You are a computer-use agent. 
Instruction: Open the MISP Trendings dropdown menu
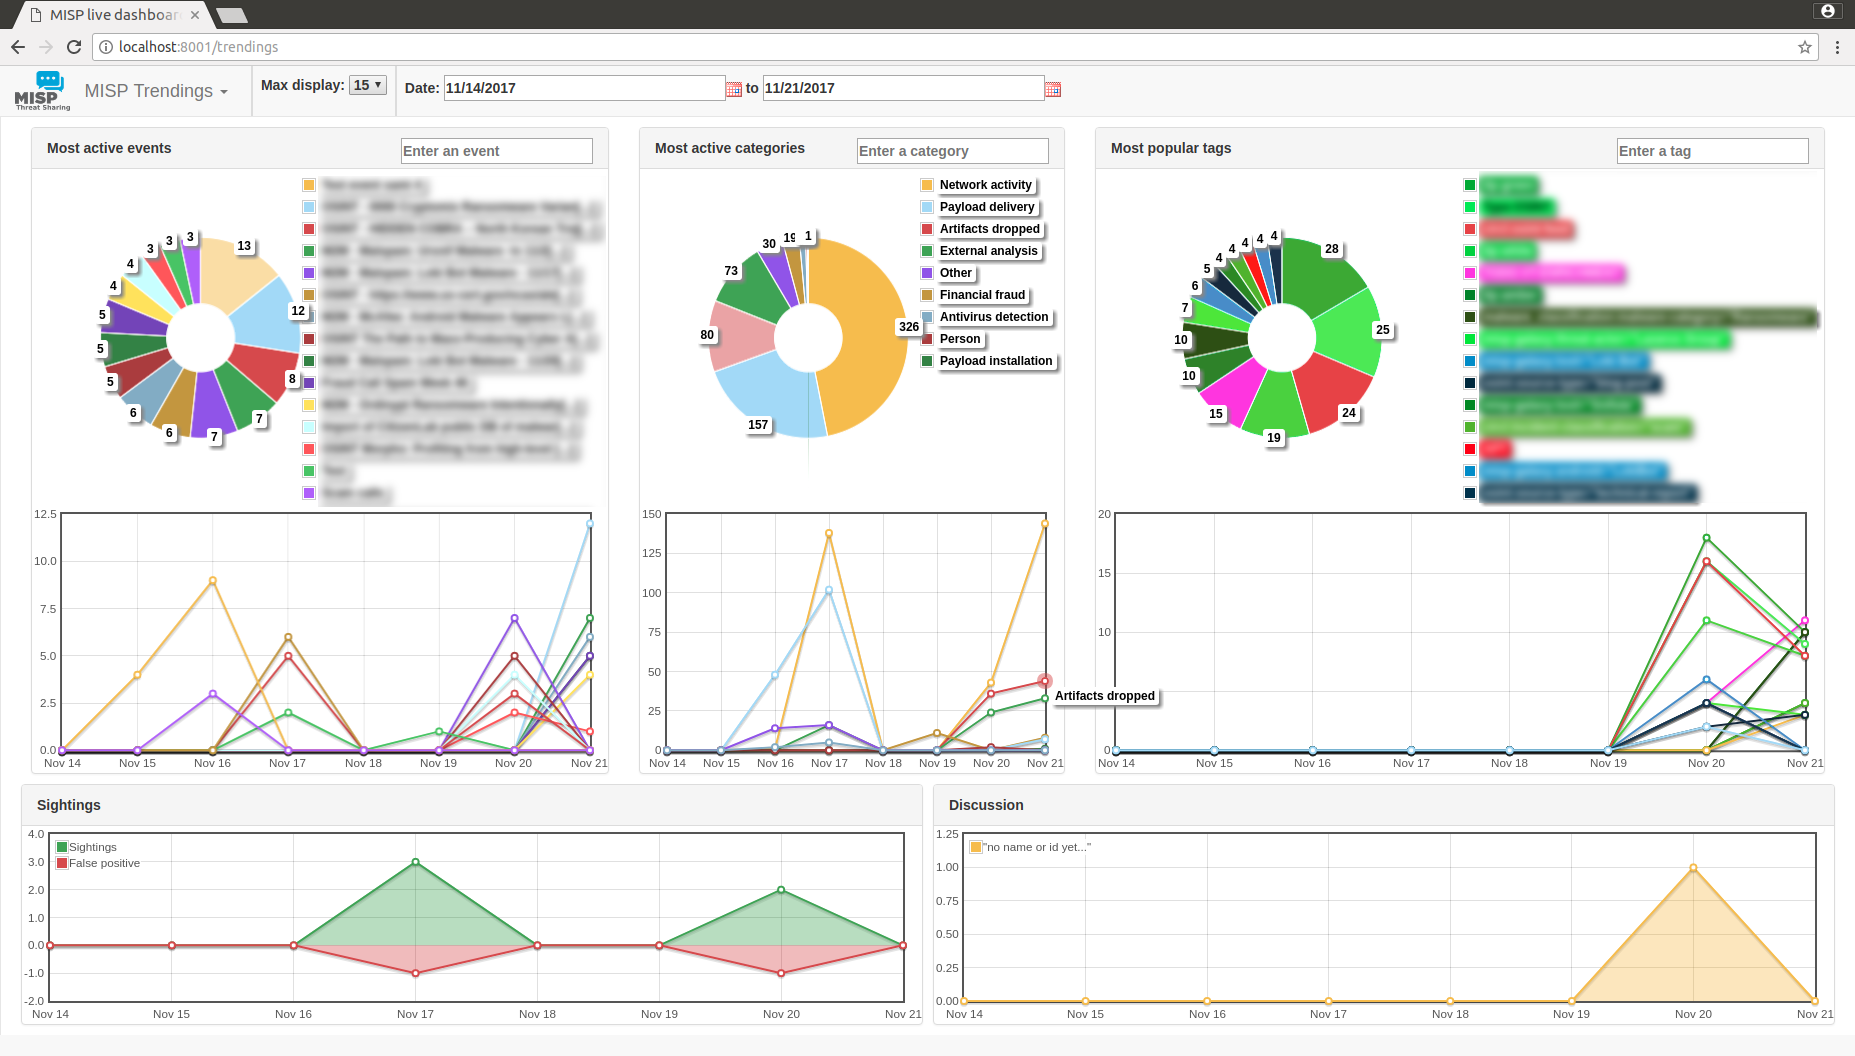click(x=156, y=90)
